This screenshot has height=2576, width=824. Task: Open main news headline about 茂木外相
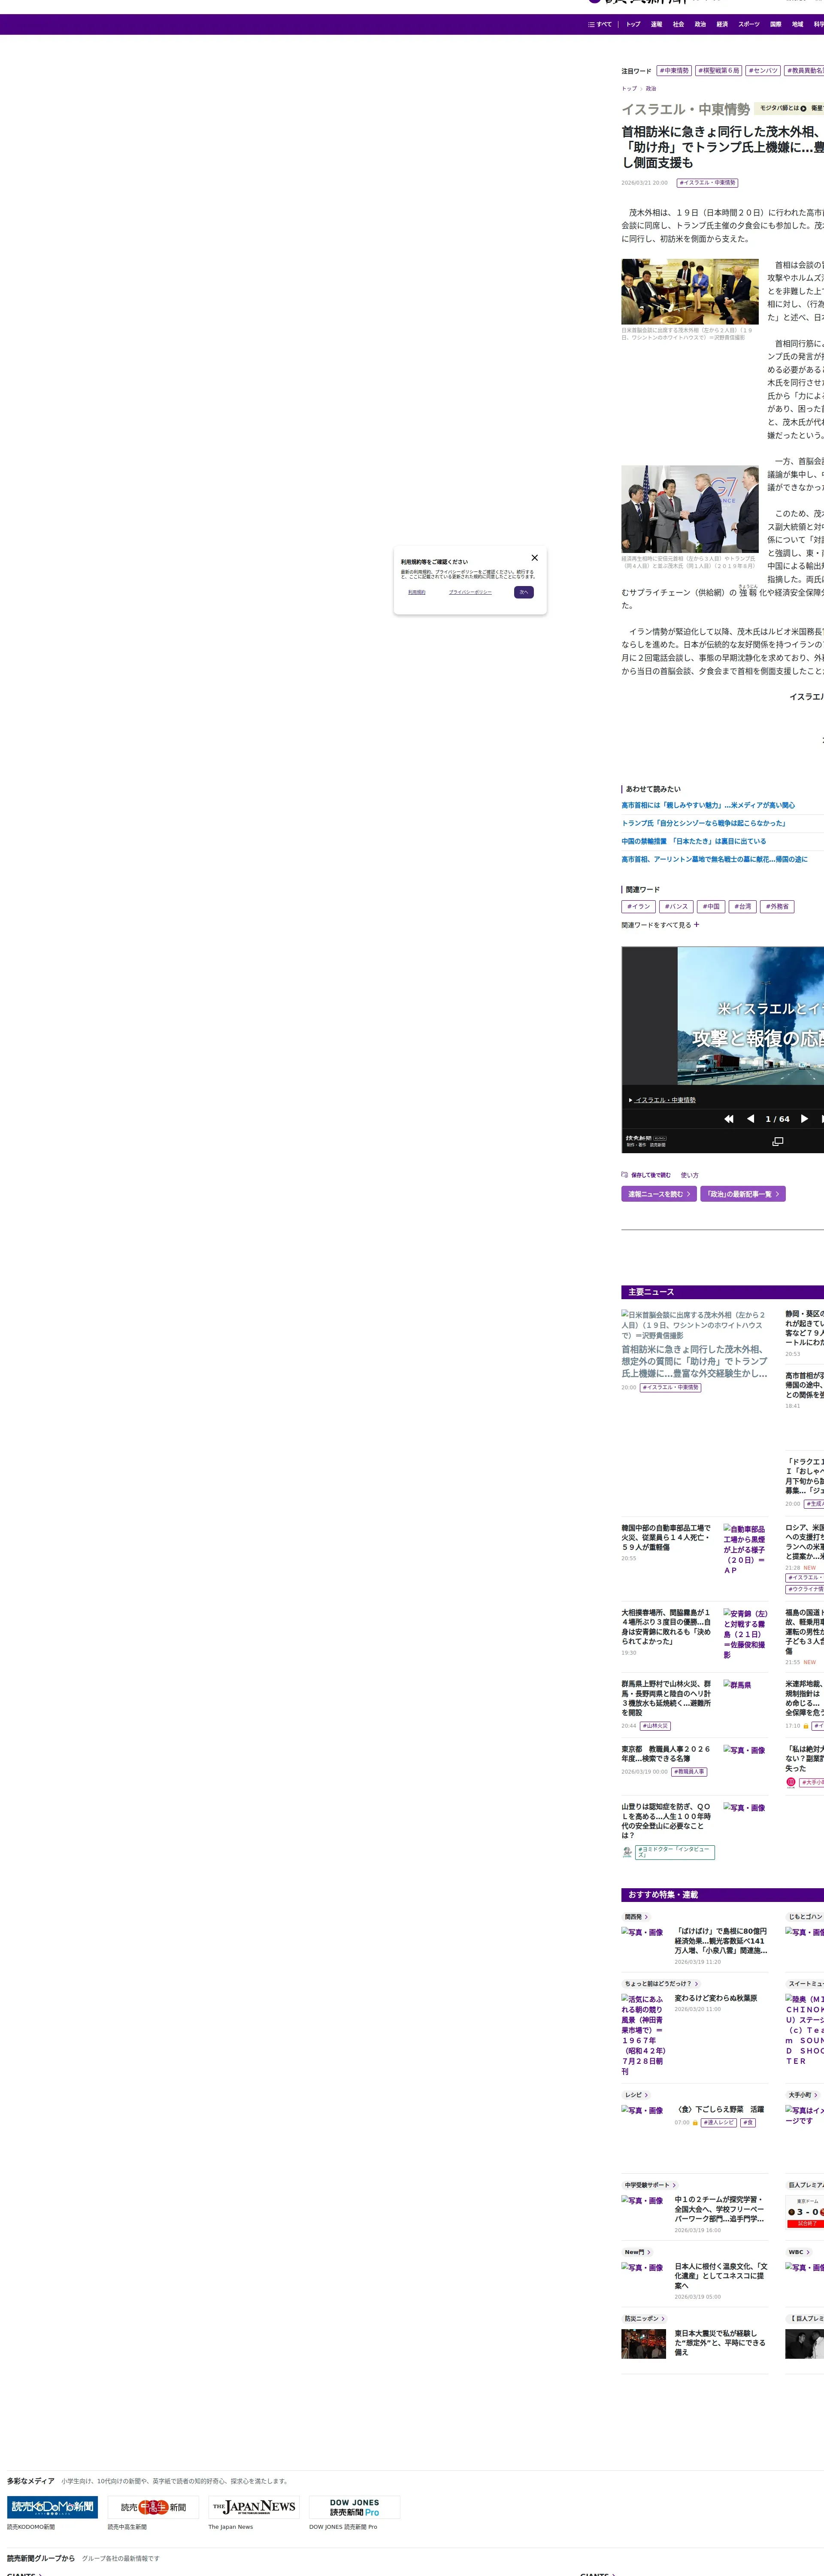click(x=694, y=1361)
